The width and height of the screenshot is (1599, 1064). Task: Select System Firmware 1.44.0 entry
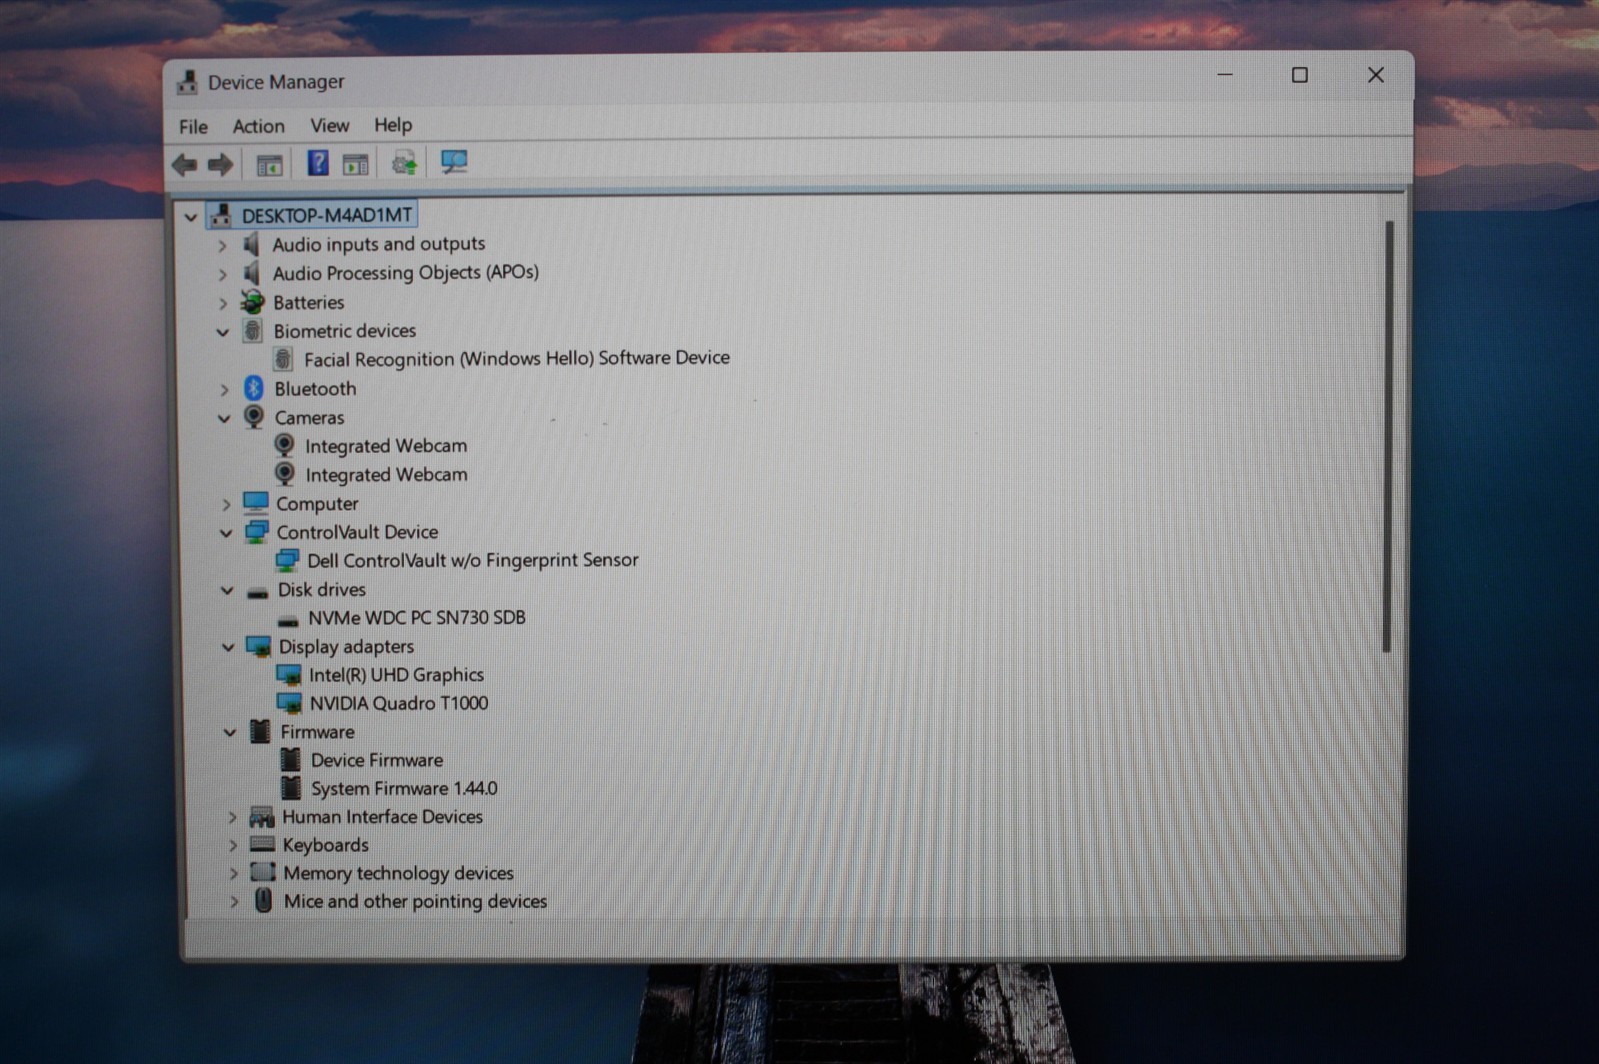pyautogui.click(x=403, y=788)
